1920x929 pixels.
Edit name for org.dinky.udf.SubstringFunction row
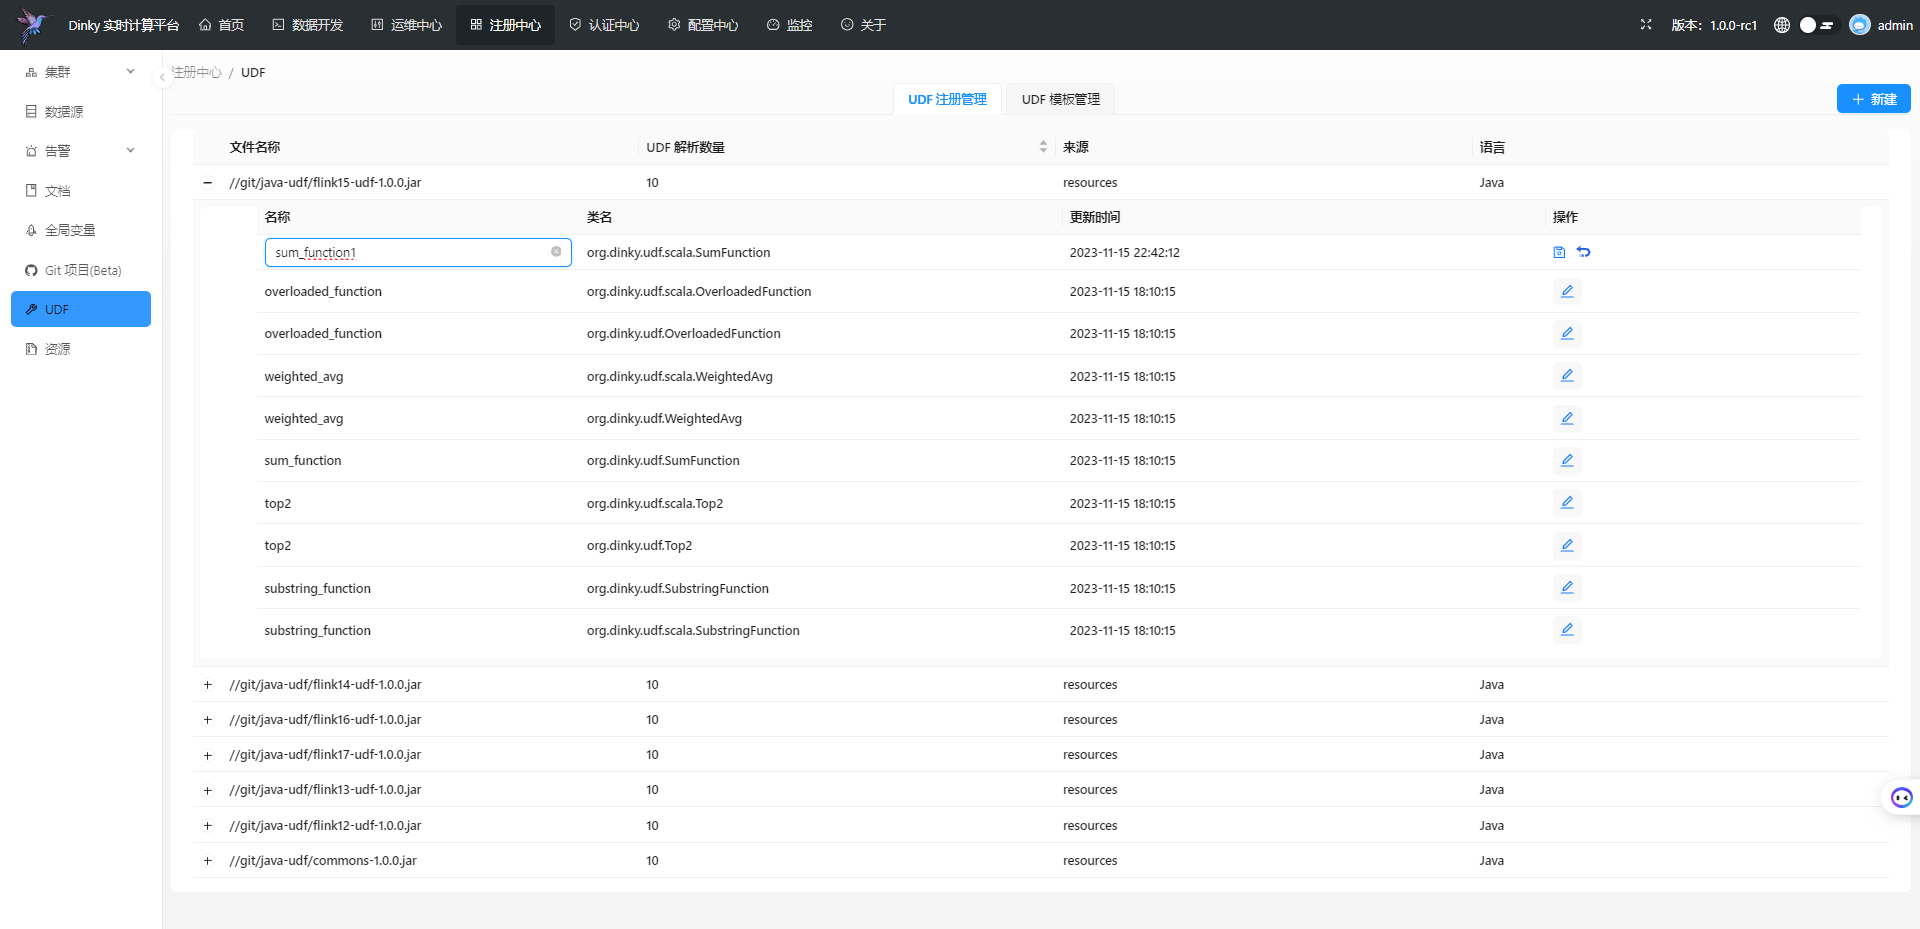pyautogui.click(x=1567, y=588)
